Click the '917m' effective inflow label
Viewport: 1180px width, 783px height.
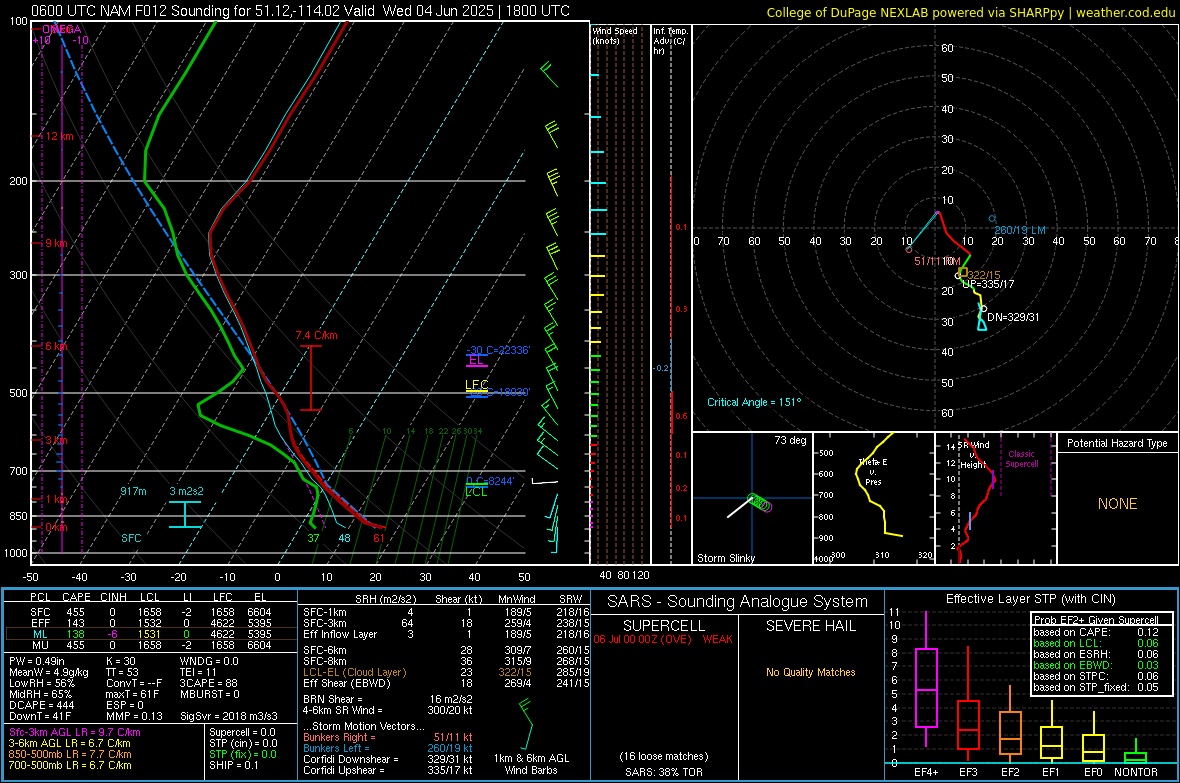[x=133, y=491]
